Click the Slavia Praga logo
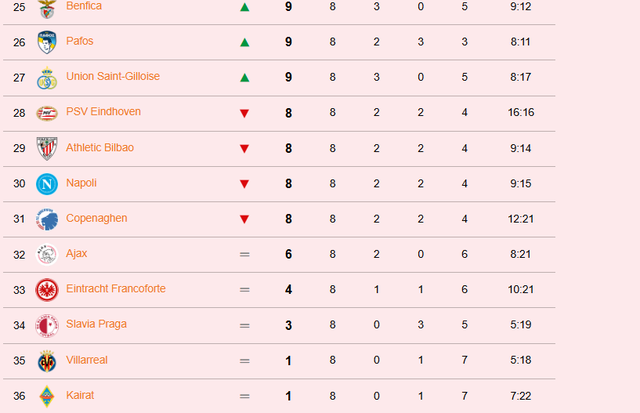Viewport: 640px width, 413px height. (x=47, y=325)
